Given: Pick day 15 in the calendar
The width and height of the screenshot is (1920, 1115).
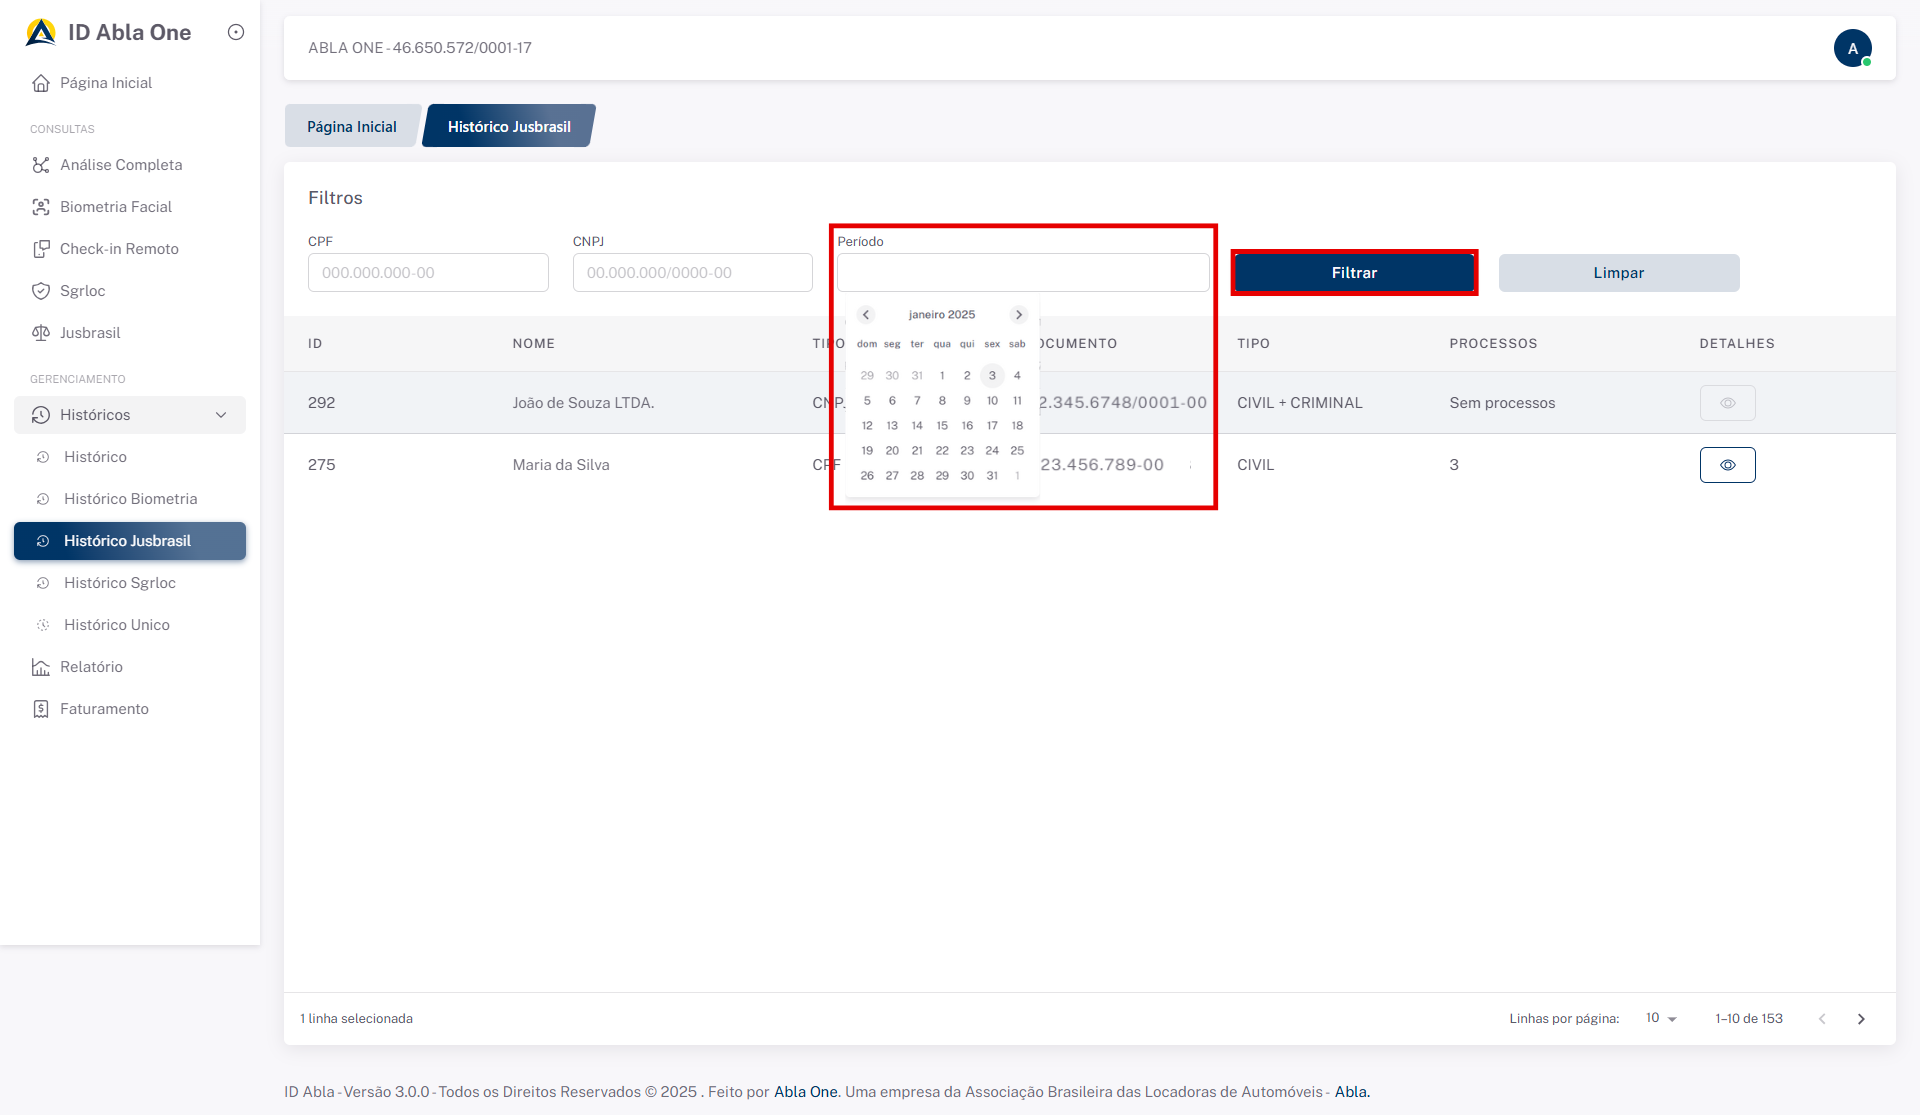Looking at the screenshot, I should [942, 426].
